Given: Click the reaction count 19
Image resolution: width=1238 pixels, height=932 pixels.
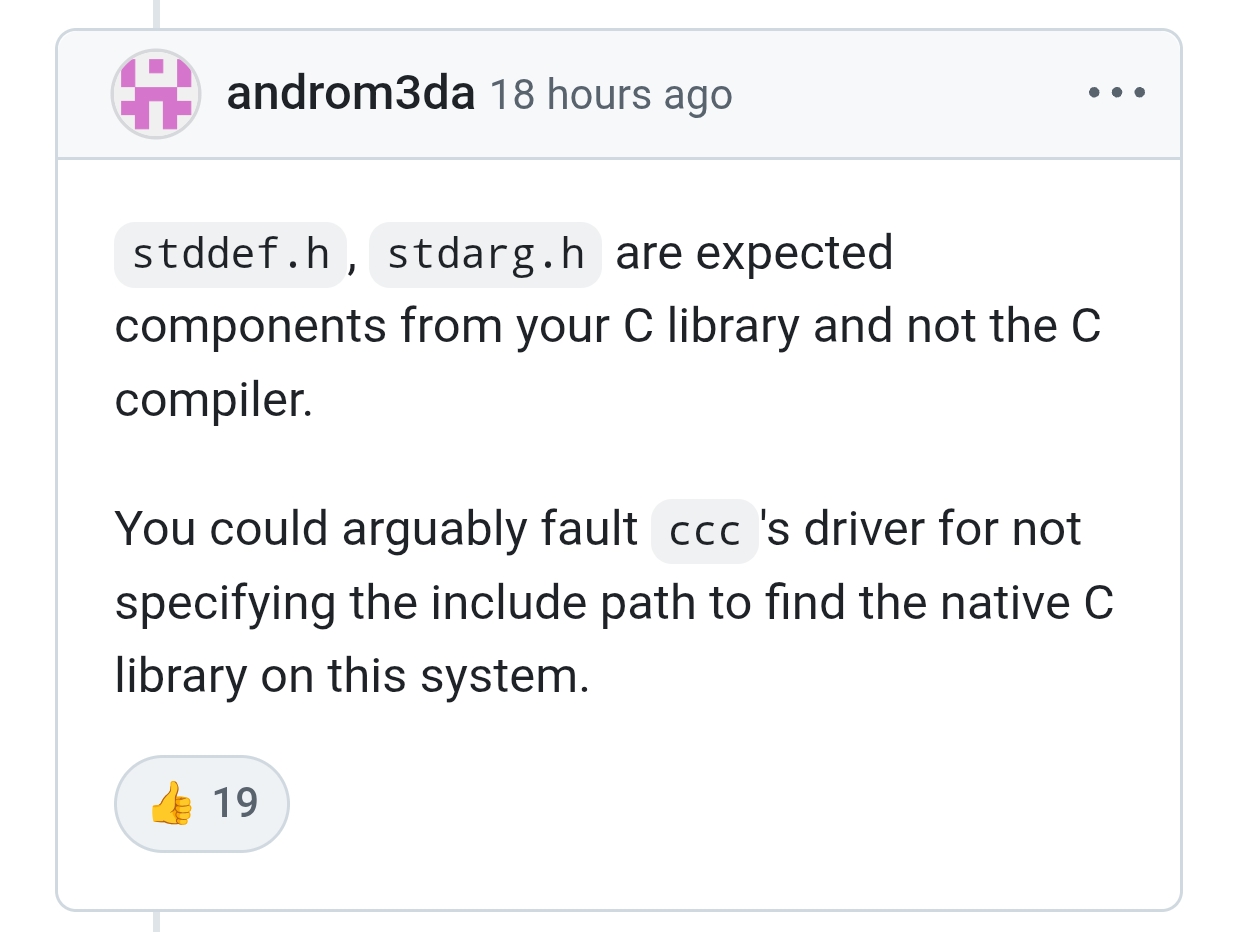Looking at the screenshot, I should pyautogui.click(x=236, y=803).
